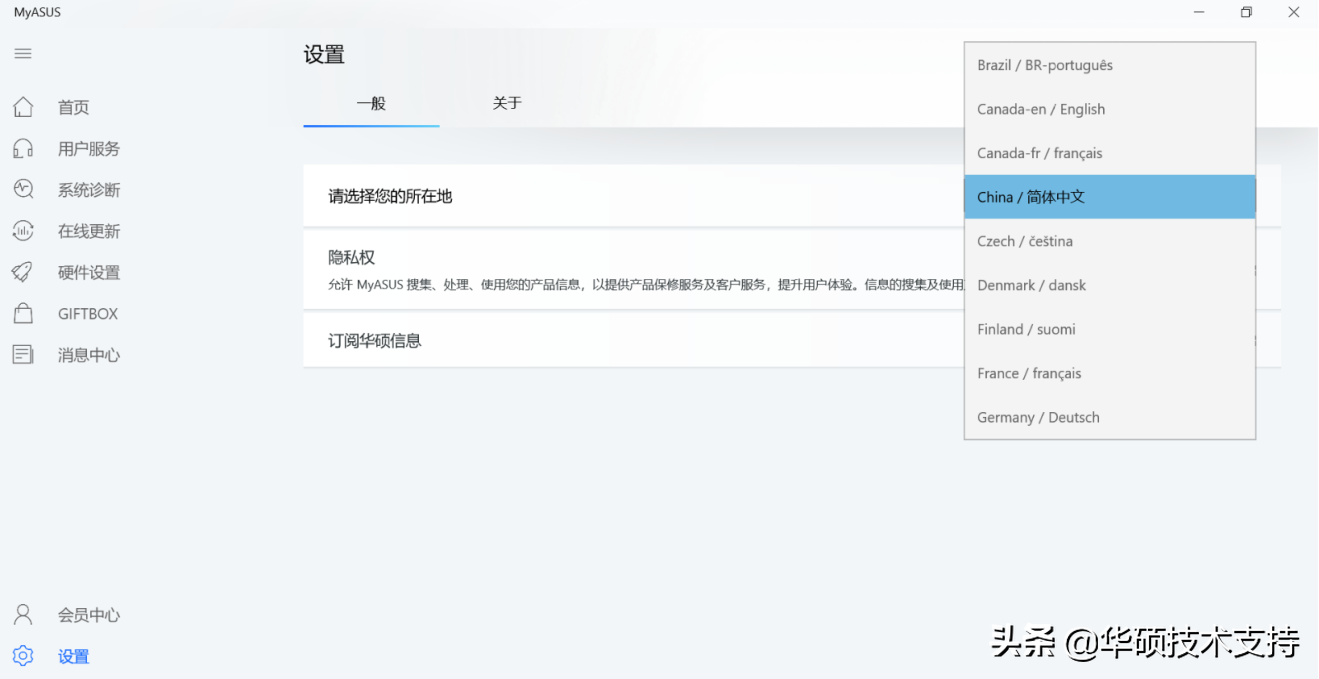Viewport: 1319px width, 679px height.
Task: Click the privacy description starting 允许 MyASUS
Action: [646, 284]
